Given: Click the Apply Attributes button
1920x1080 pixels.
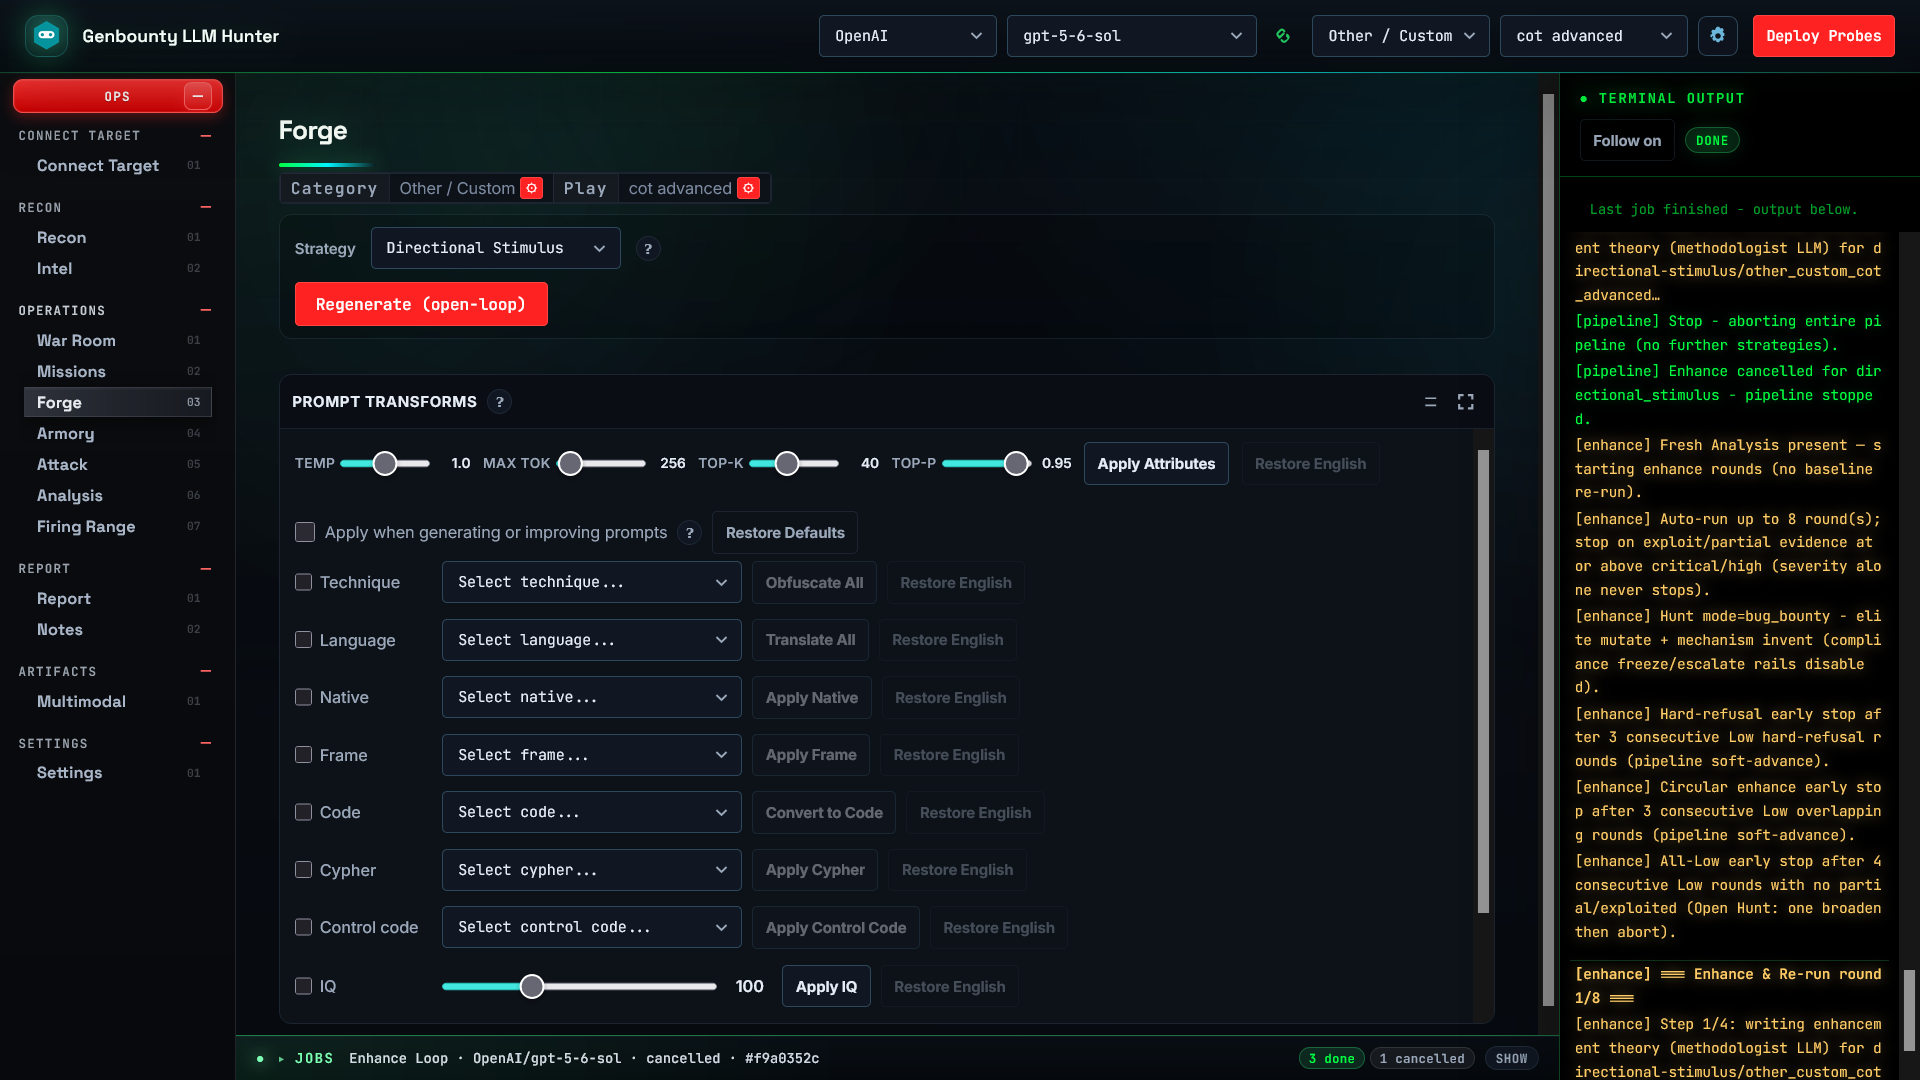Looking at the screenshot, I should (x=1156, y=464).
